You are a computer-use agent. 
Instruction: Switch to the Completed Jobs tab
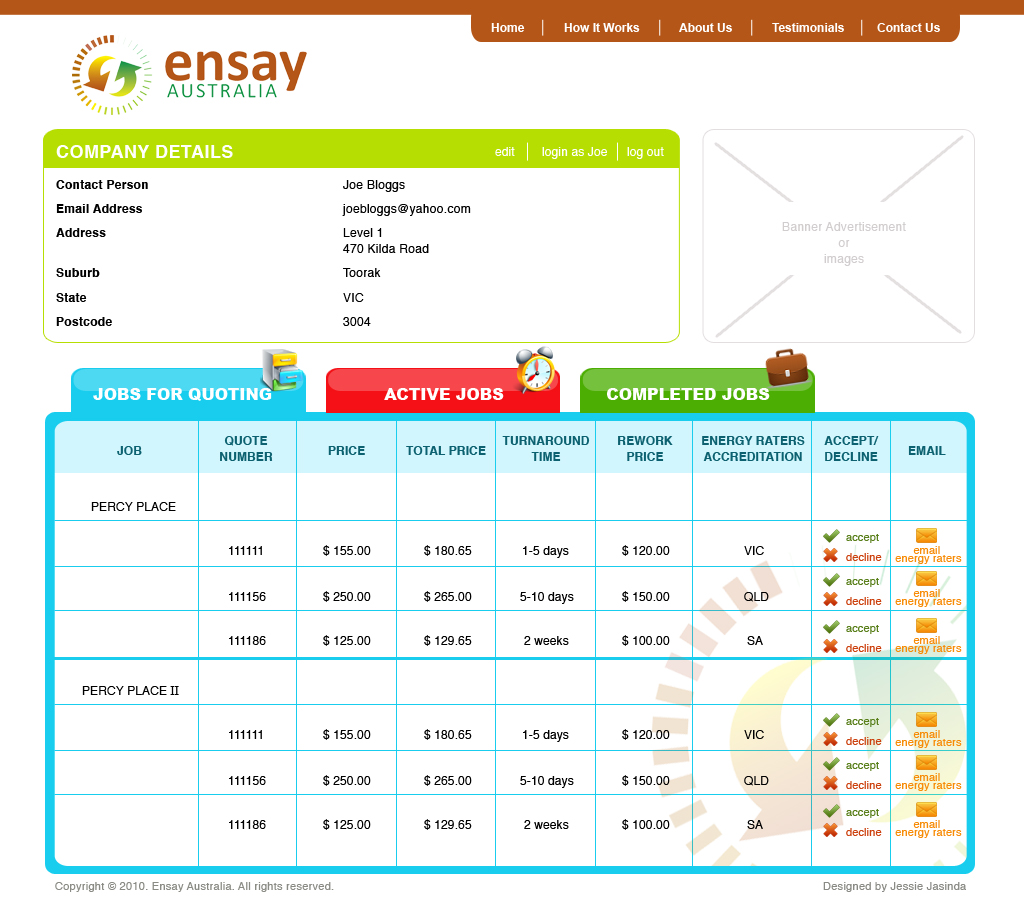[697, 392]
